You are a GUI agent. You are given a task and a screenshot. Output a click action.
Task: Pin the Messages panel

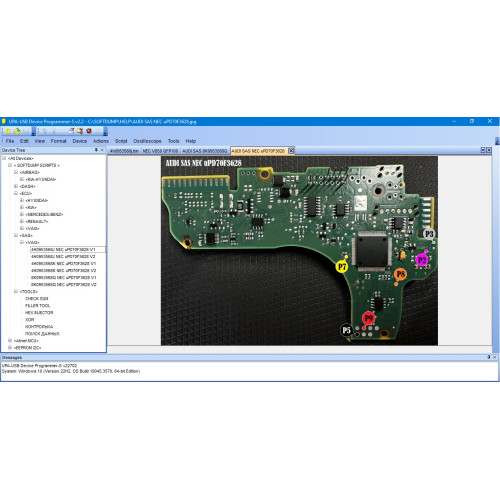(x=488, y=357)
